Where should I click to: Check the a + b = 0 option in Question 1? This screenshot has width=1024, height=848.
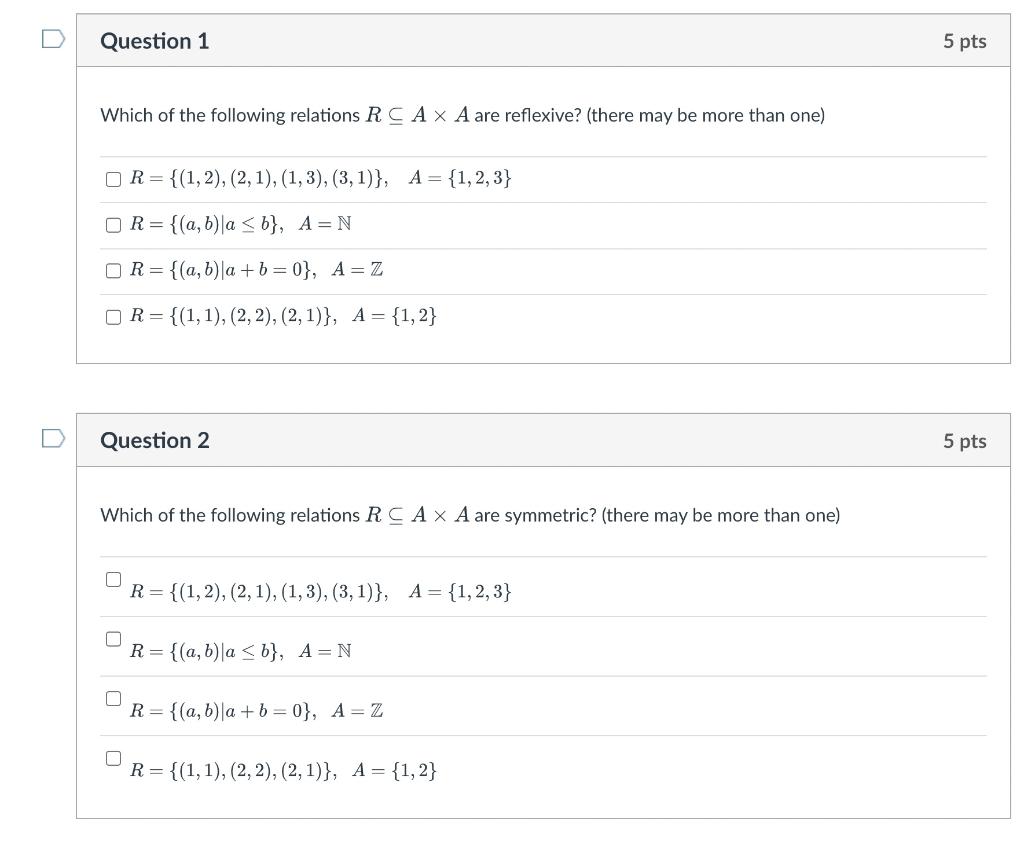coord(112,270)
